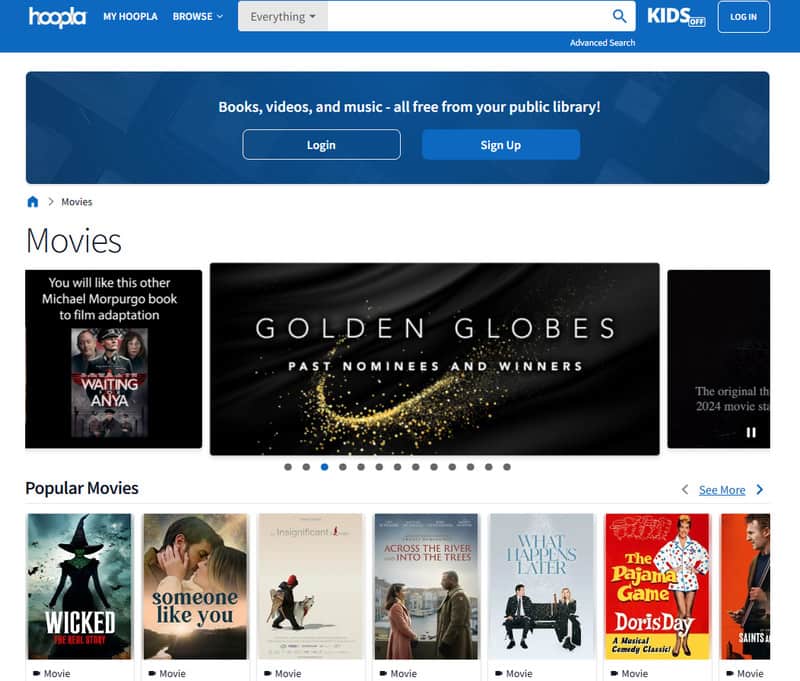Open the My Hoopla menu item
Viewport: 800px width, 681px height.
(x=130, y=17)
